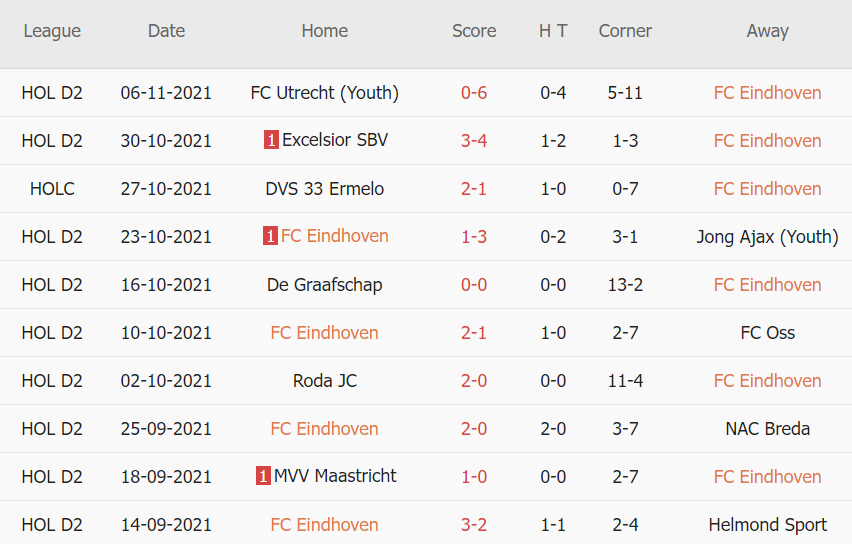Click the Date column header
This screenshot has width=852, height=544.
[166, 31]
